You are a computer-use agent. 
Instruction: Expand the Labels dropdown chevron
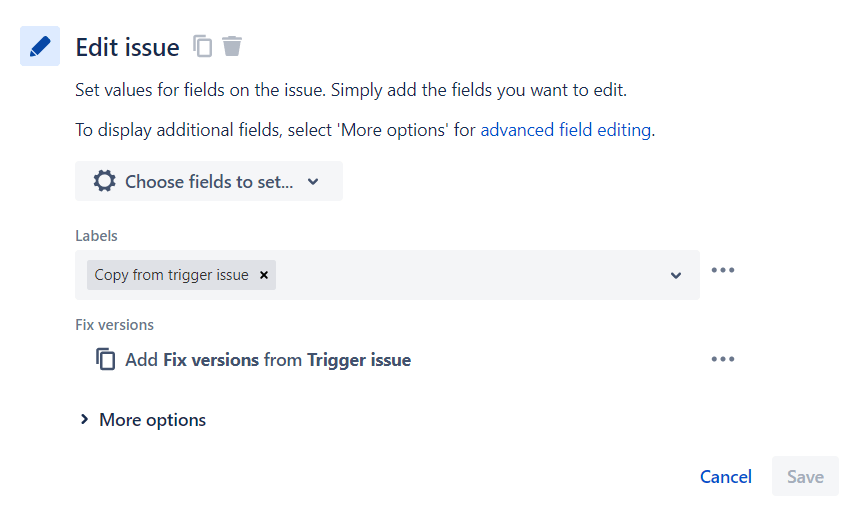coord(676,275)
